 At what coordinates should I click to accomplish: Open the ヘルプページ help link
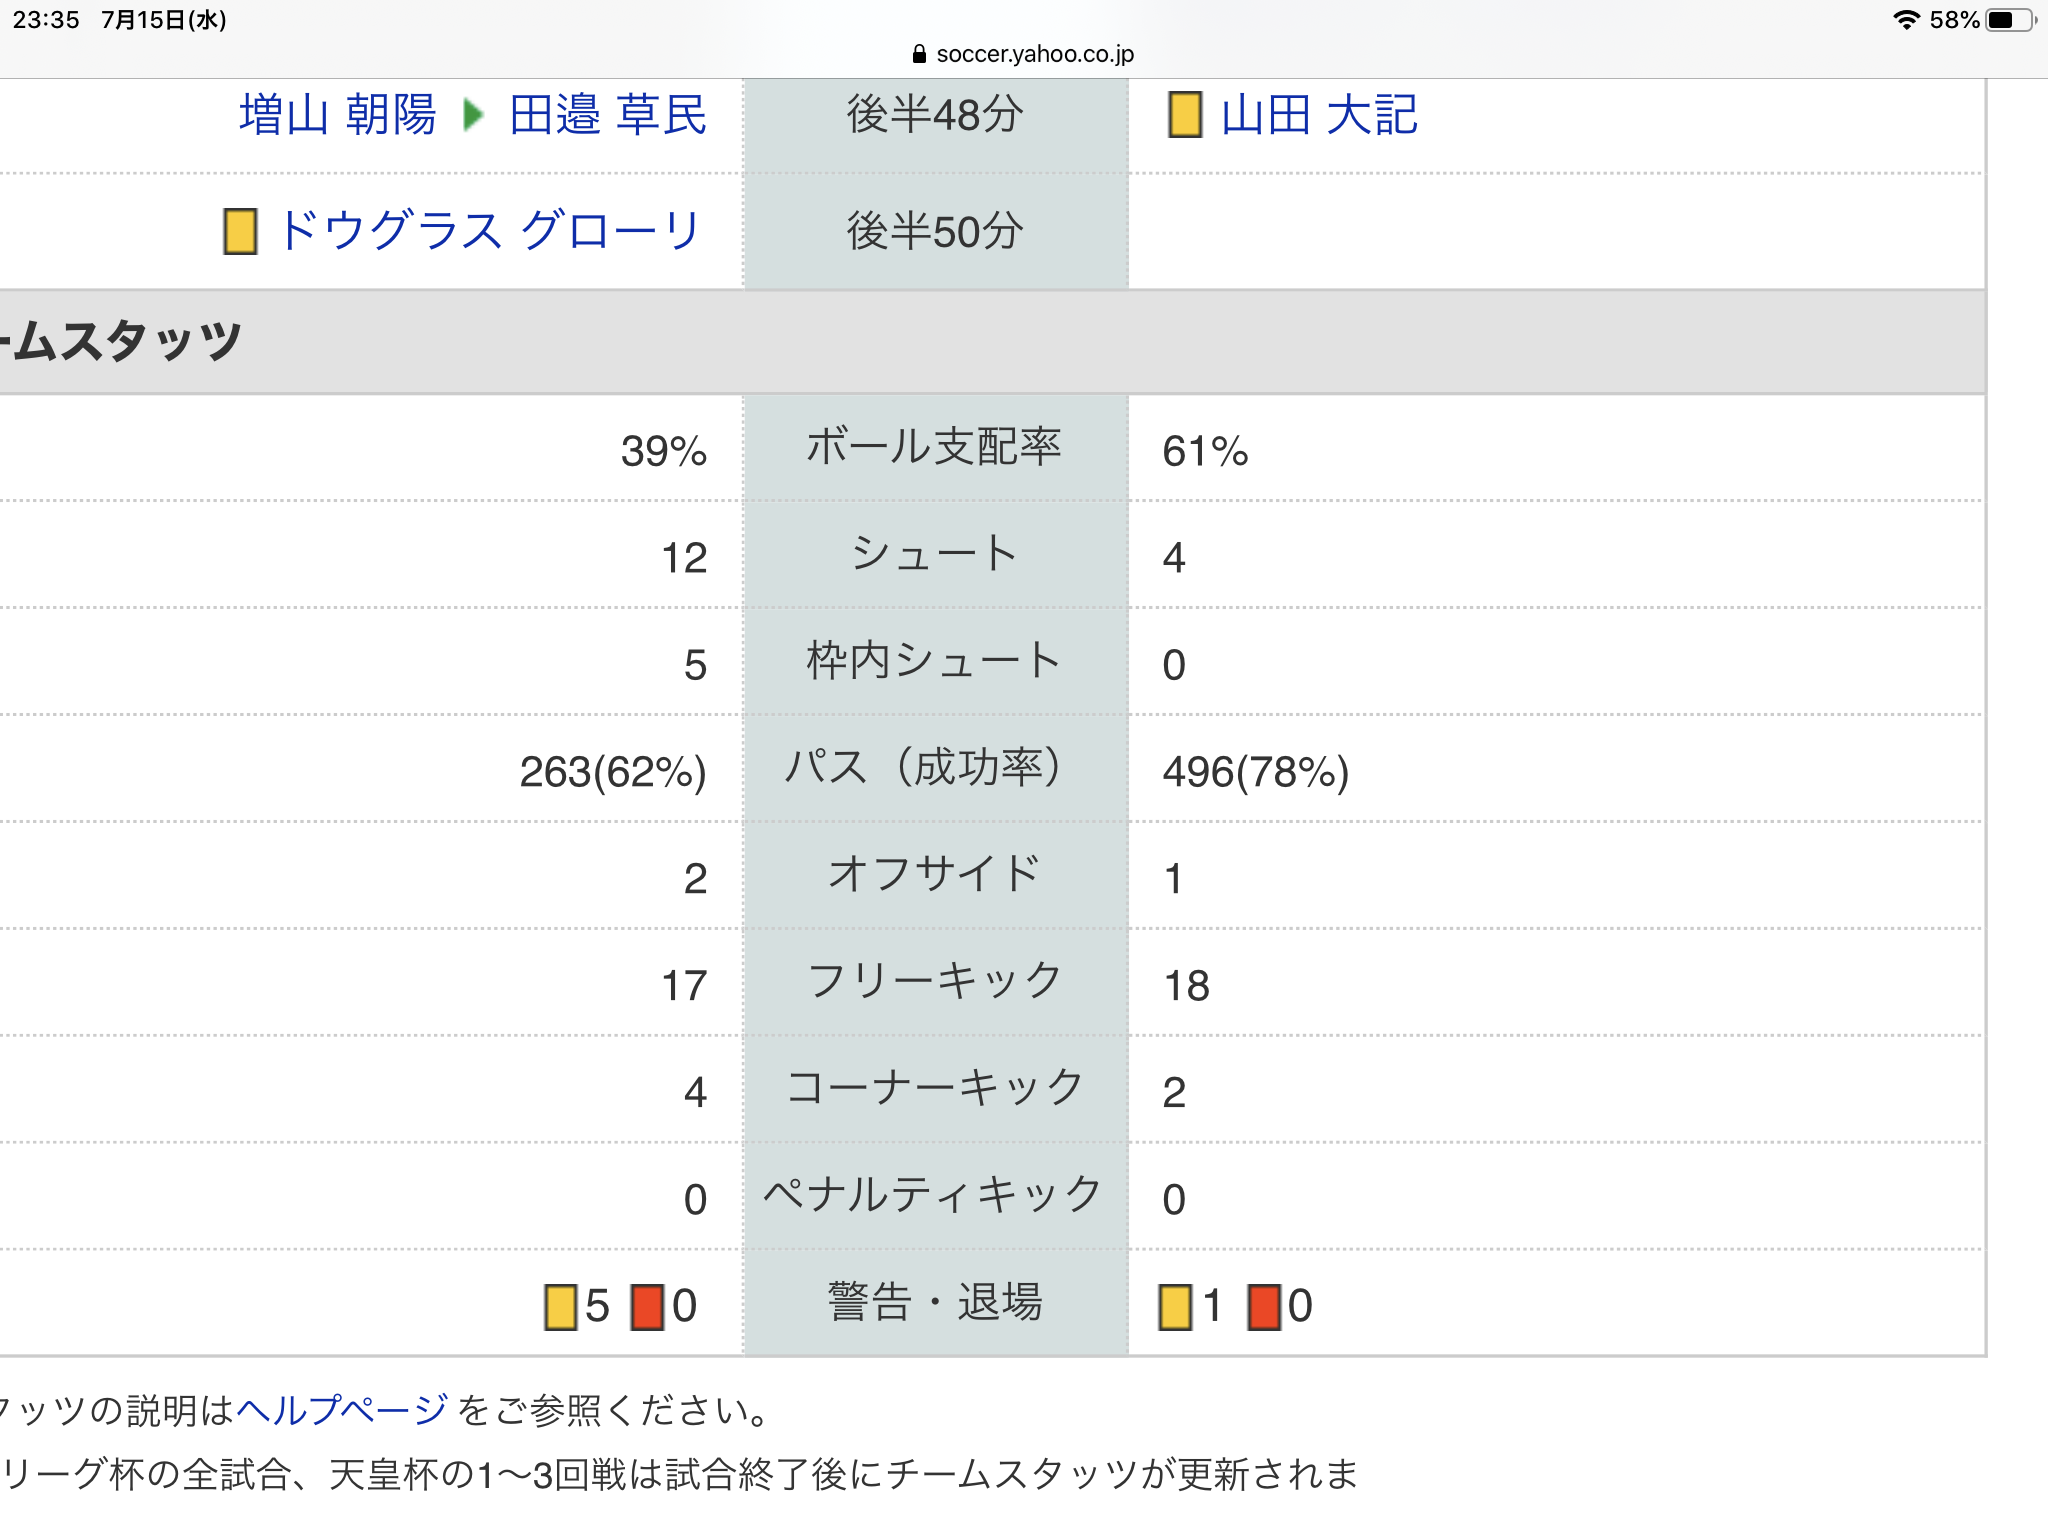pyautogui.click(x=342, y=1410)
